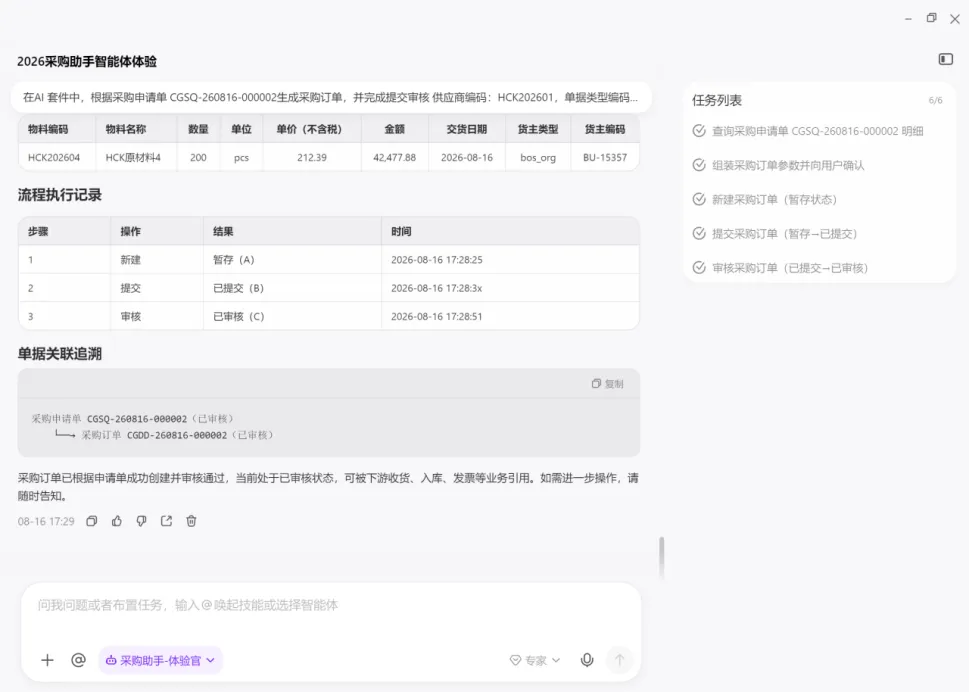
Task: Click timestamp 2026-08-16 17:28:51
Action: click(x=437, y=316)
